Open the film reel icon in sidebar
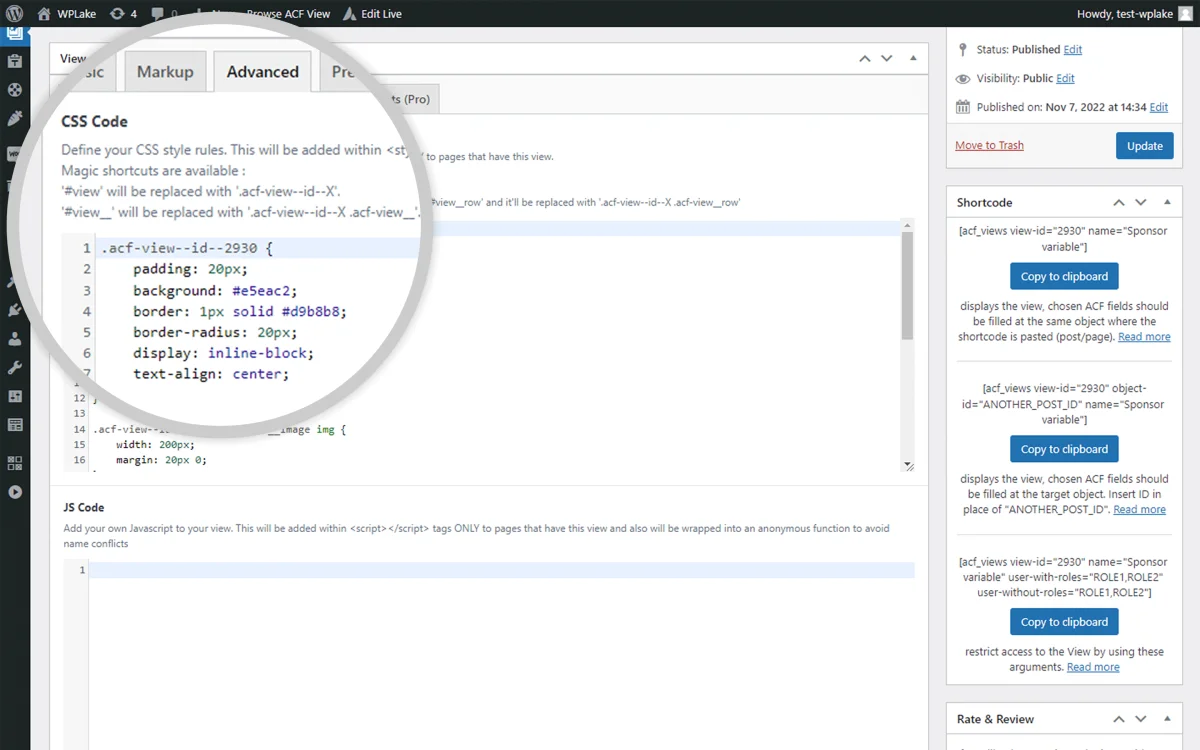 pos(15,89)
